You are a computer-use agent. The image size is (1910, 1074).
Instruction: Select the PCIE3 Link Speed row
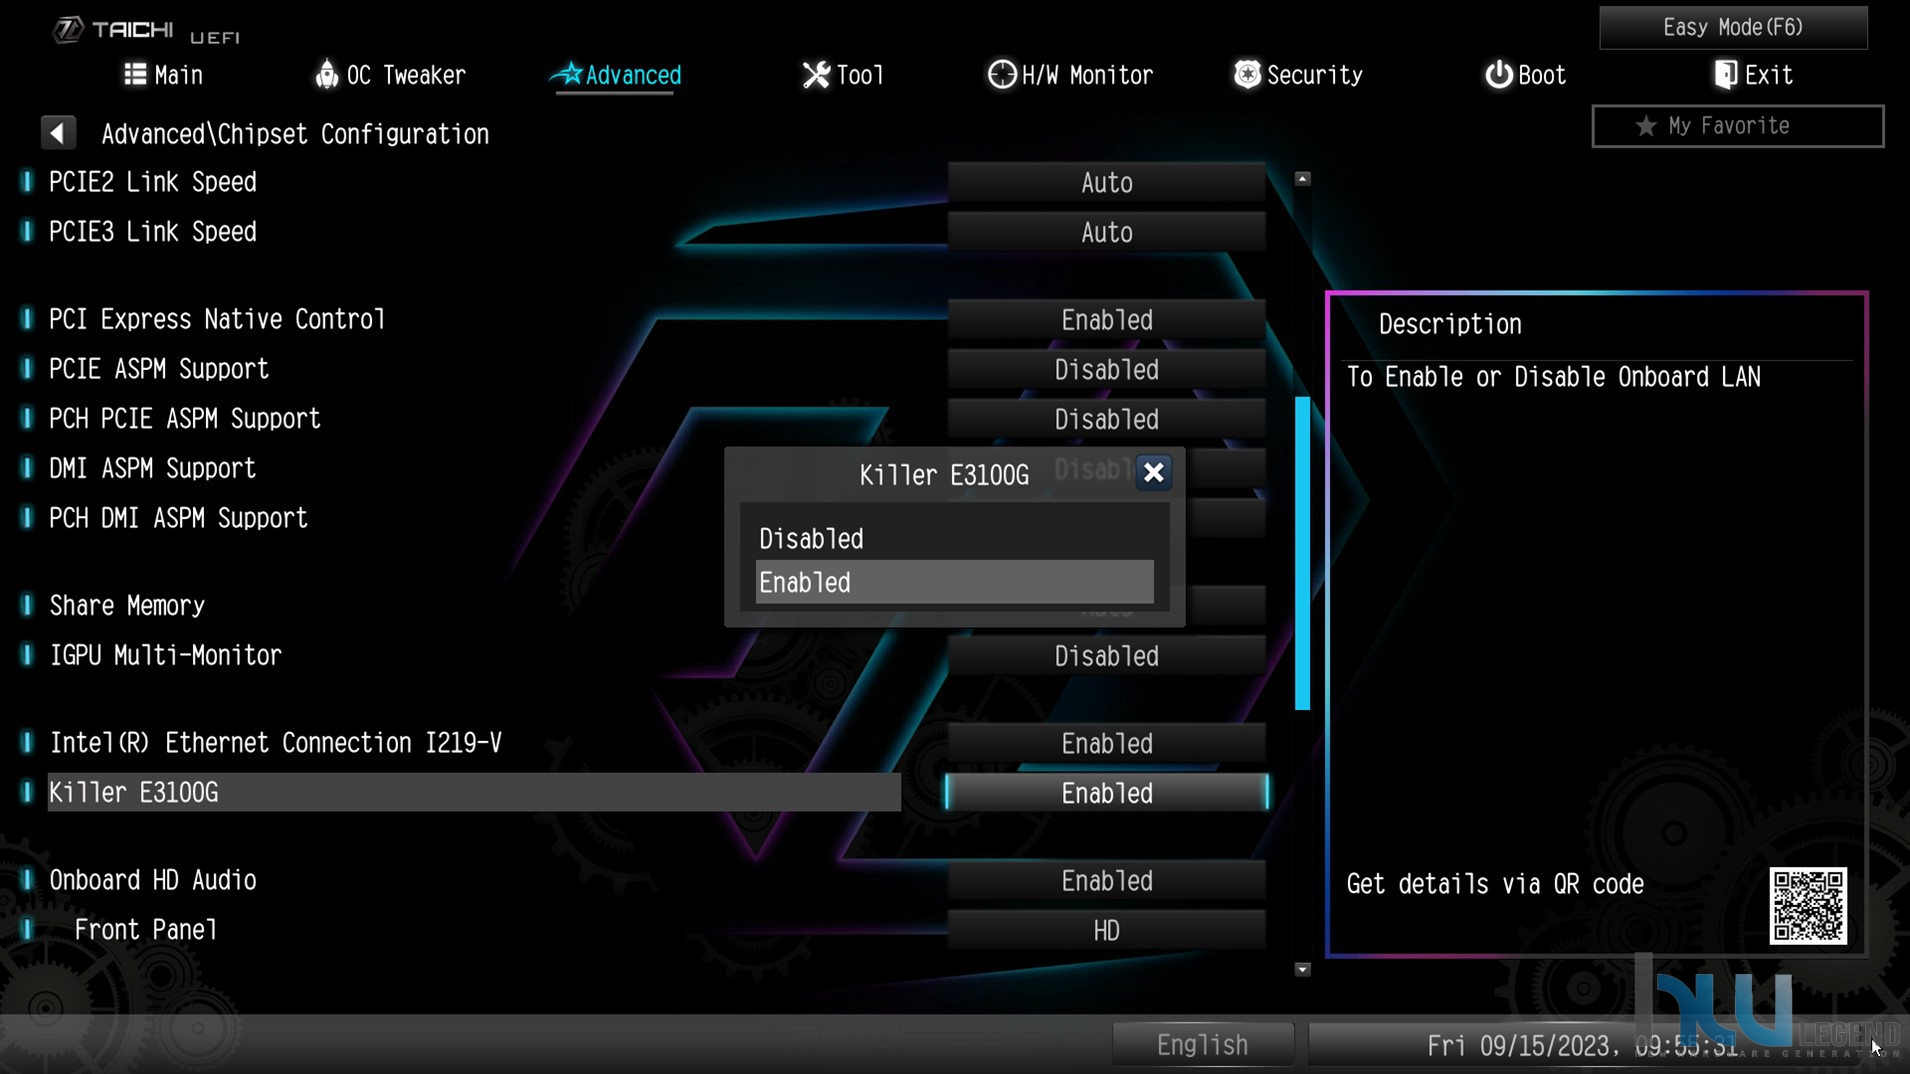coord(153,232)
